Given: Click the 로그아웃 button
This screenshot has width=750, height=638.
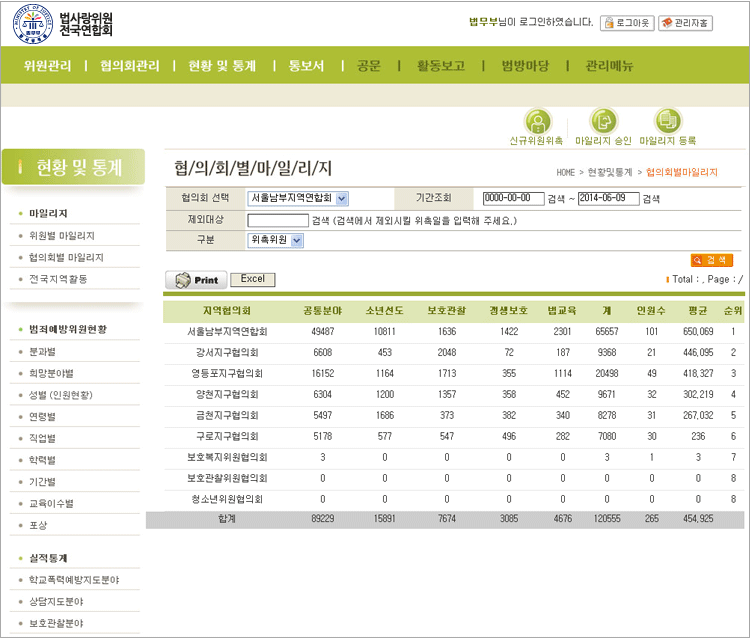Looking at the screenshot, I should pos(626,22).
